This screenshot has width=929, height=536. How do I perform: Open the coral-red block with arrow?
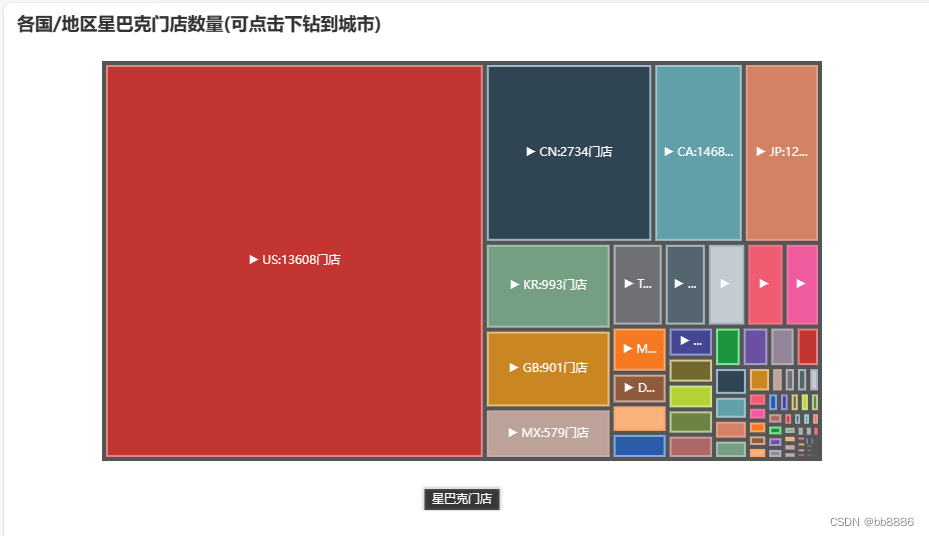tap(765, 284)
